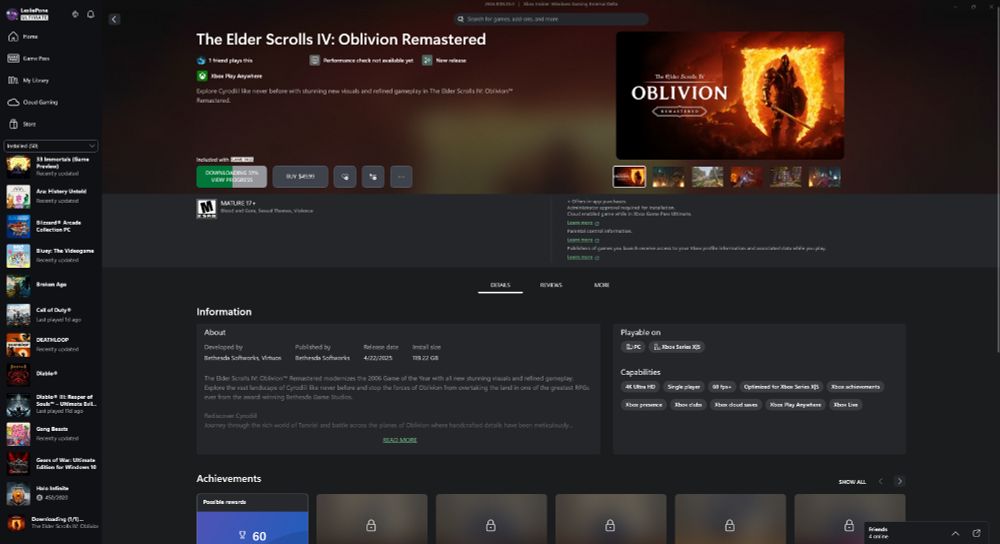Open the more options ellipsis button

401,177
